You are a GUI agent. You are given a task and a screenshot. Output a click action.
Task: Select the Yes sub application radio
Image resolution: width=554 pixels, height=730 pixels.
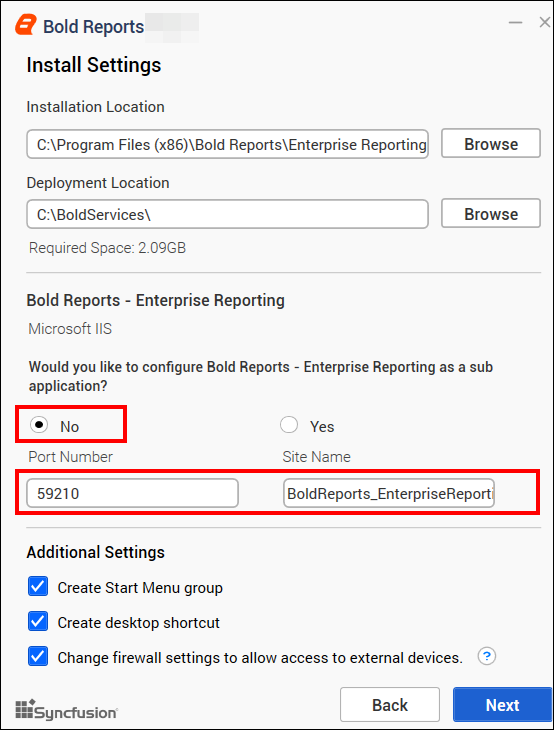[289, 425]
